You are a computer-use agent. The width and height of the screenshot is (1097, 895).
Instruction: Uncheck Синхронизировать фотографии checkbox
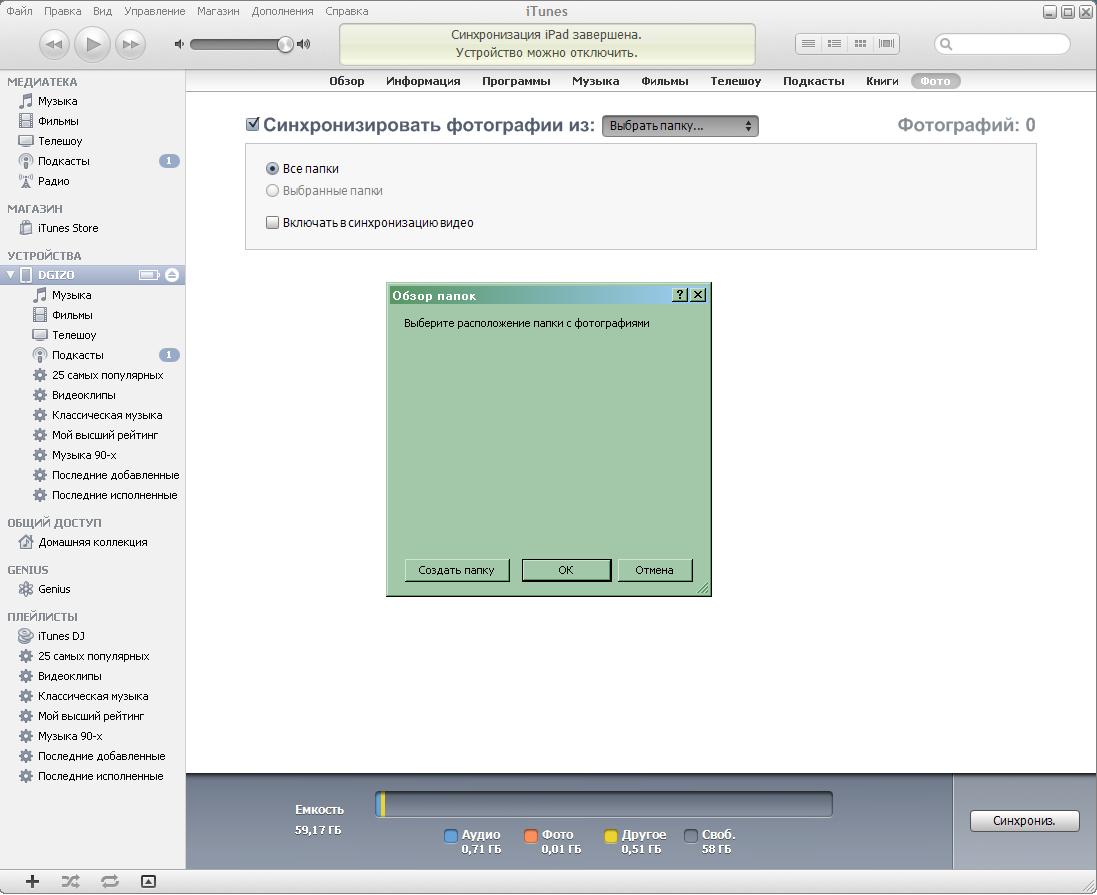[253, 125]
